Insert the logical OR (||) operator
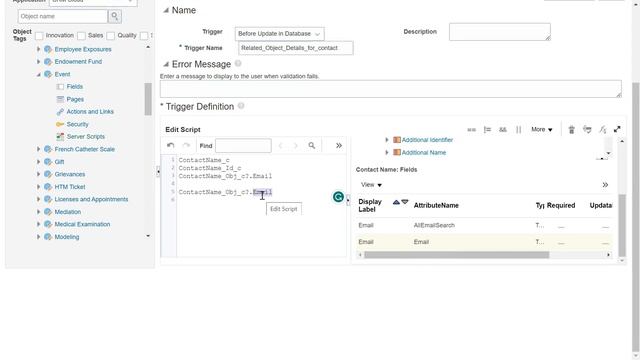 (x=518, y=129)
